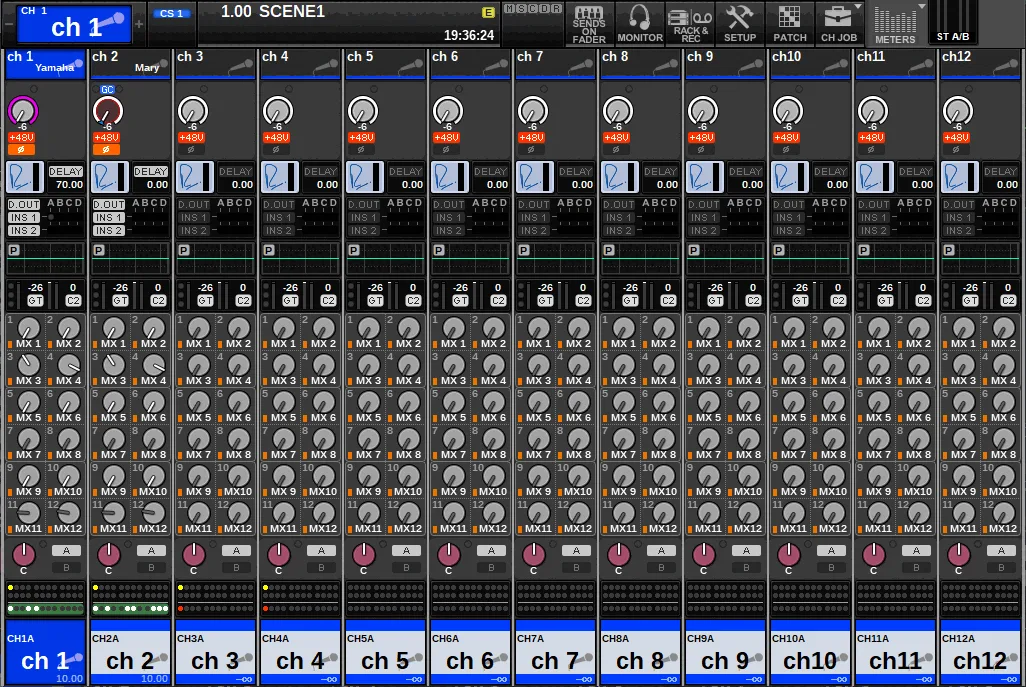Open ch 12 compressor C2 dynamics

pos(1008,300)
